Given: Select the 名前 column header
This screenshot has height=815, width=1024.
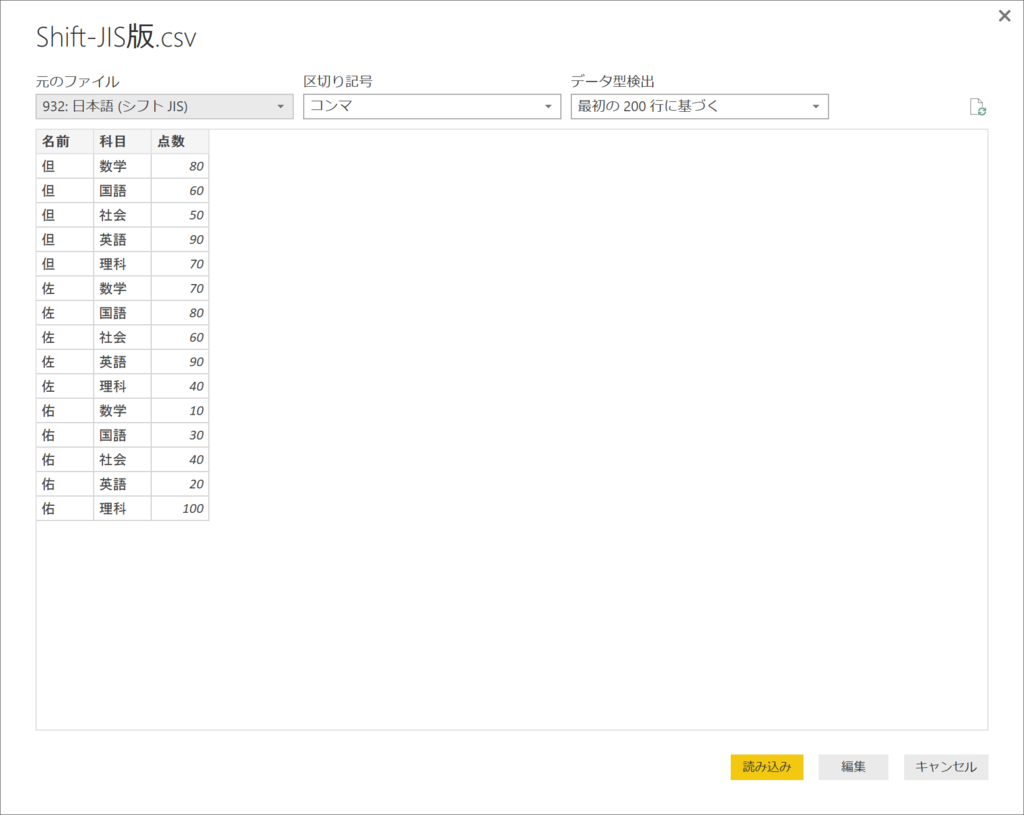Looking at the screenshot, I should (x=65, y=141).
